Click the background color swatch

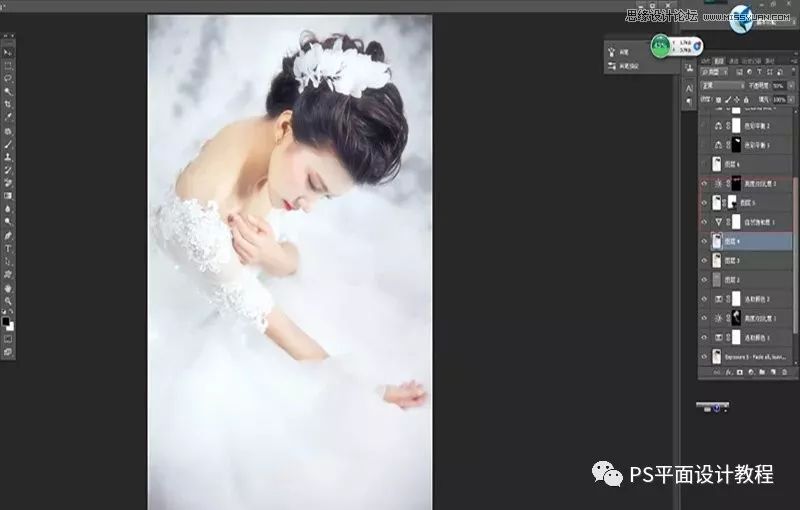tap(10, 326)
